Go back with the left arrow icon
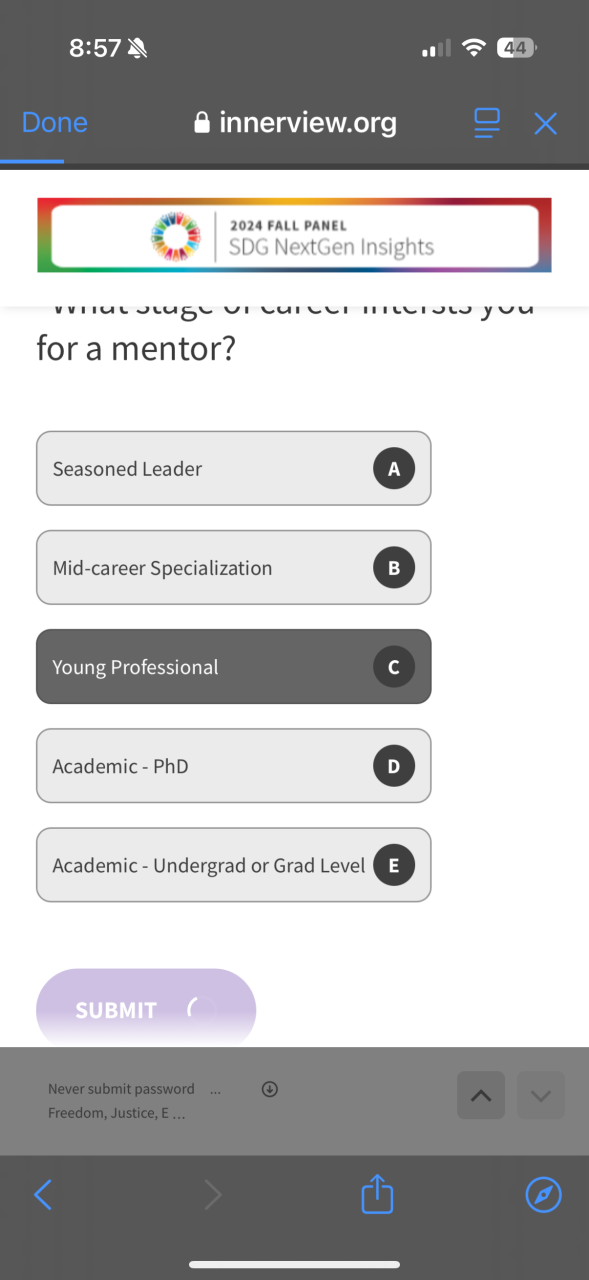Image resolution: width=589 pixels, height=1280 pixels. [42, 1195]
